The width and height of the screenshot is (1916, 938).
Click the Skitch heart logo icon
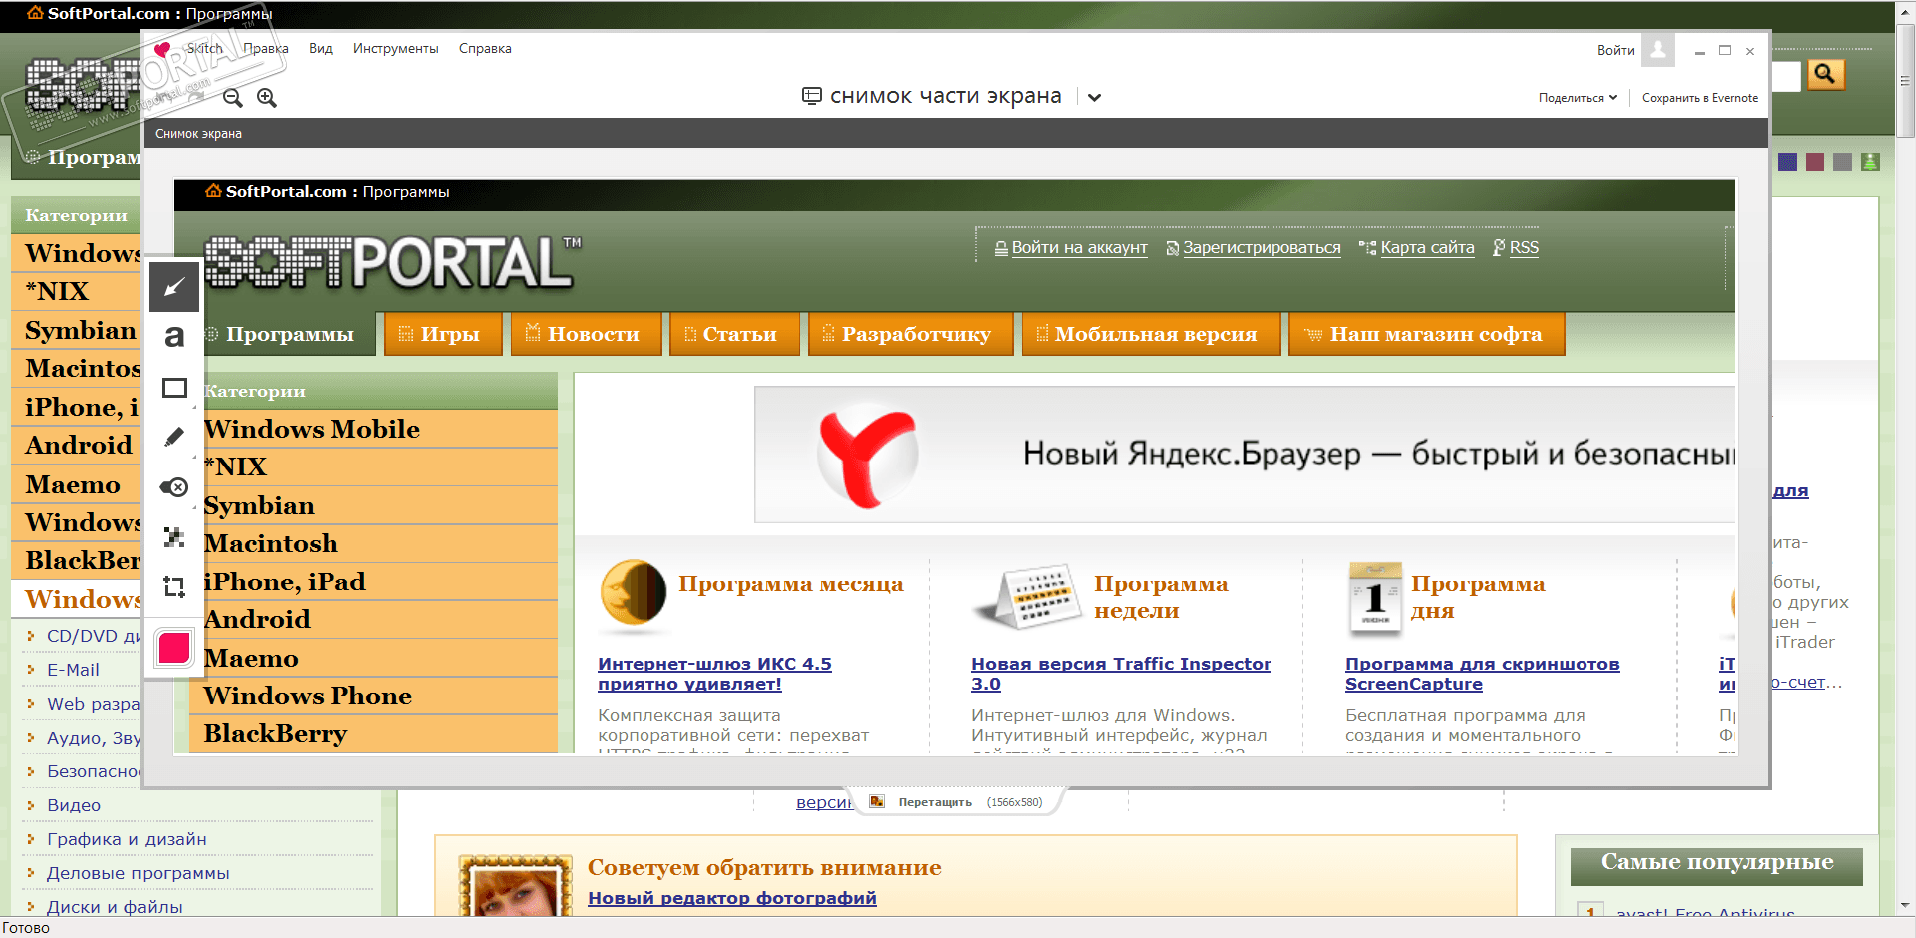162,49
